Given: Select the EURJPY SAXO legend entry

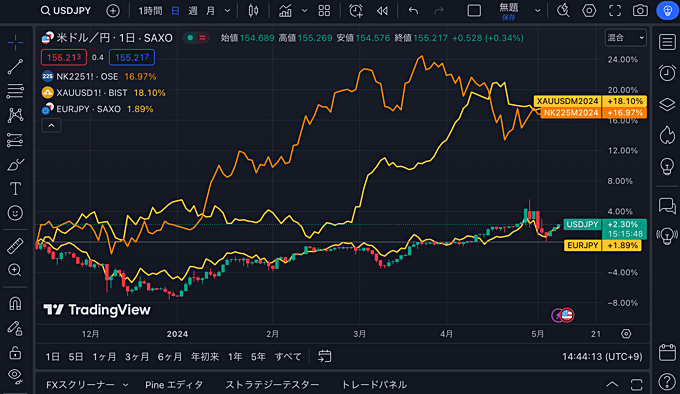Looking at the screenshot, I should coord(98,109).
